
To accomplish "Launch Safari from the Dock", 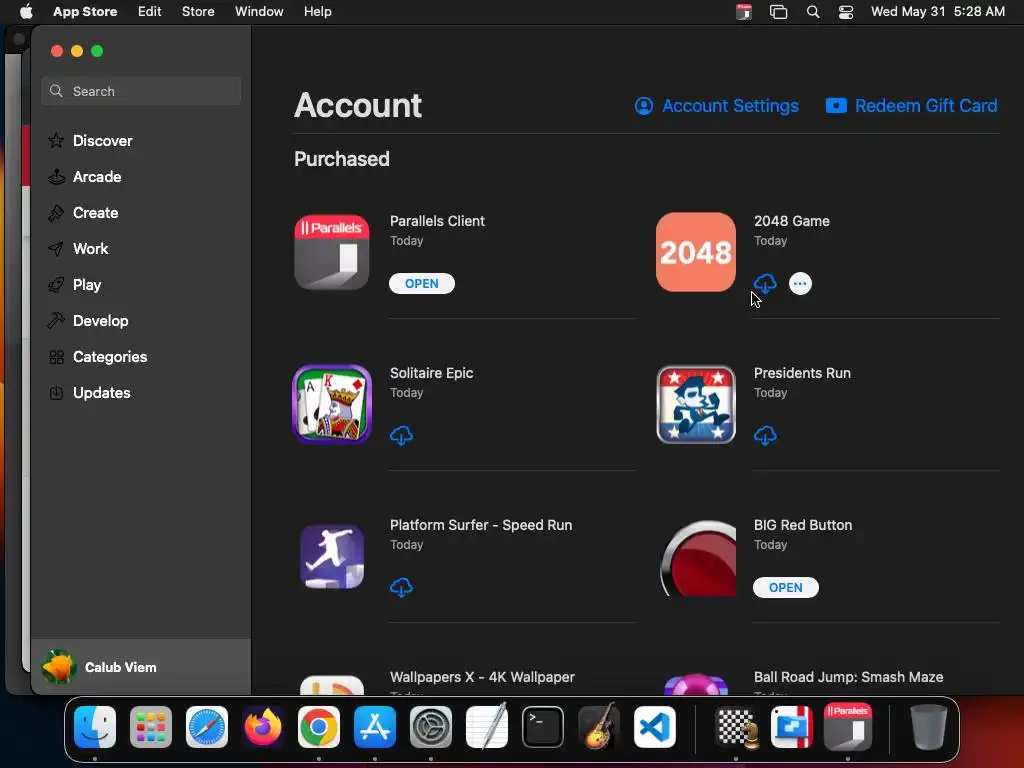I will (x=207, y=727).
